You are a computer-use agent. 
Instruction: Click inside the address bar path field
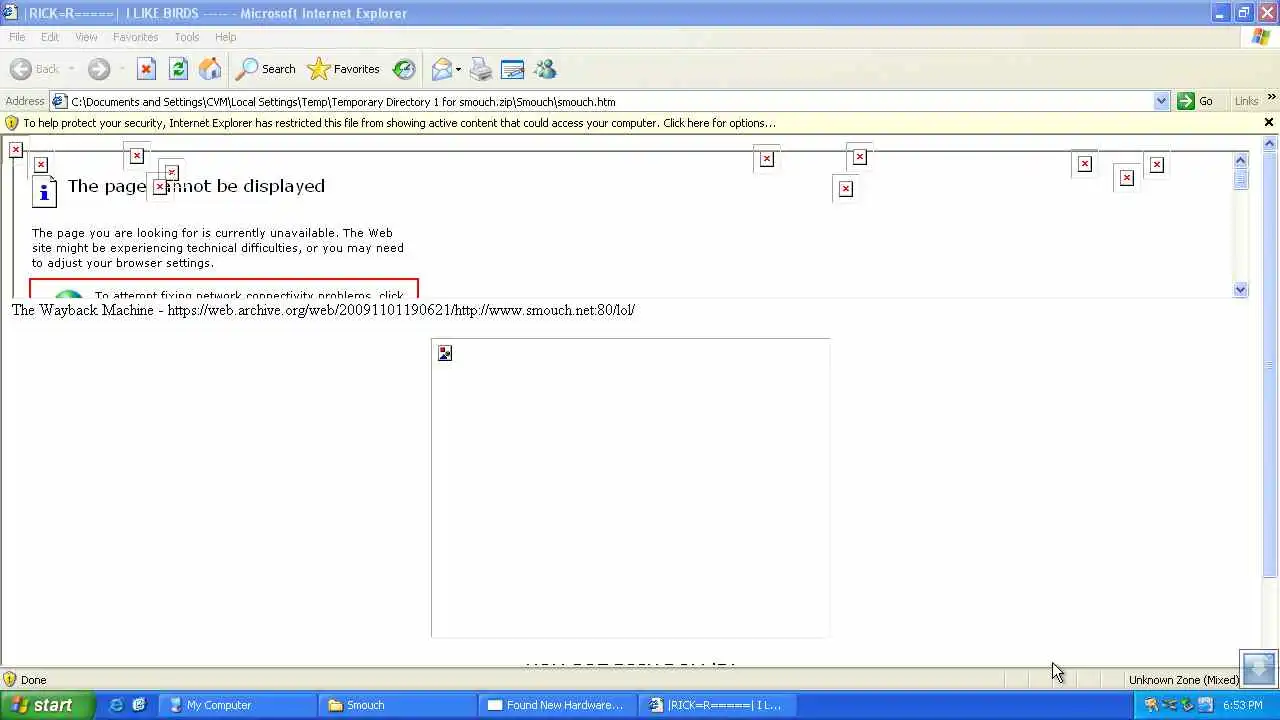(x=608, y=101)
